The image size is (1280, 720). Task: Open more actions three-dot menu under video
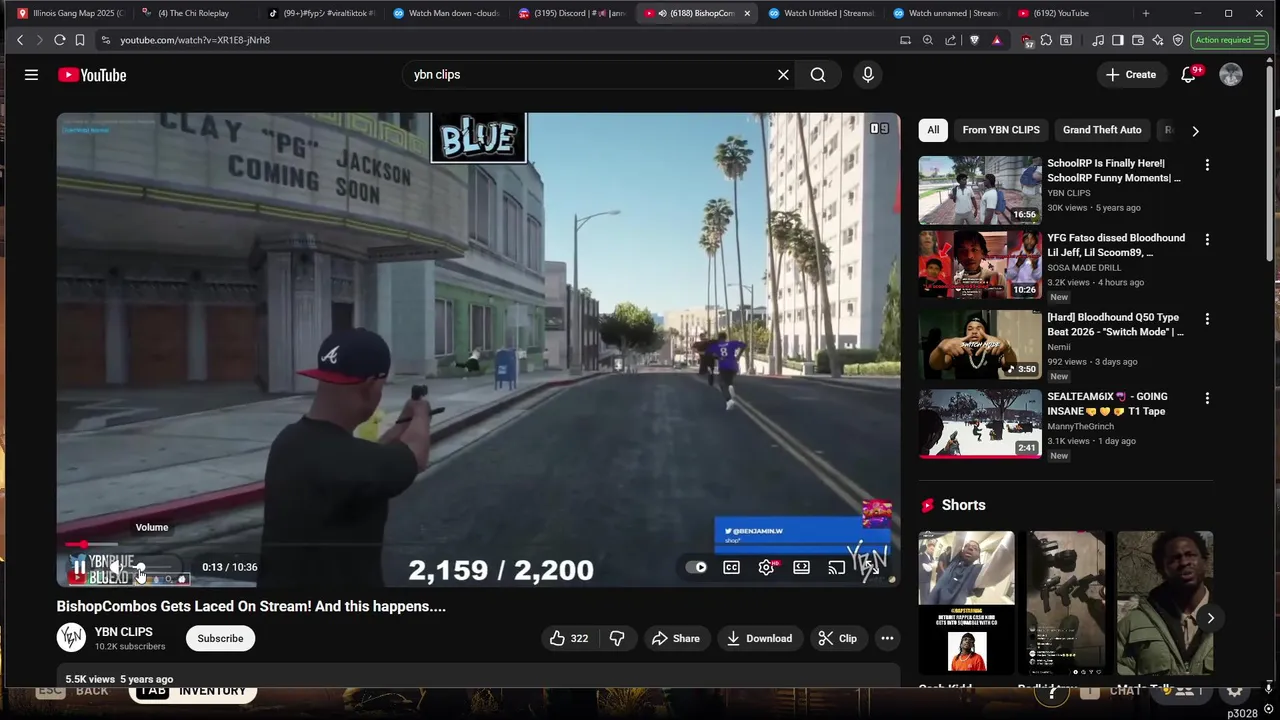tap(887, 638)
